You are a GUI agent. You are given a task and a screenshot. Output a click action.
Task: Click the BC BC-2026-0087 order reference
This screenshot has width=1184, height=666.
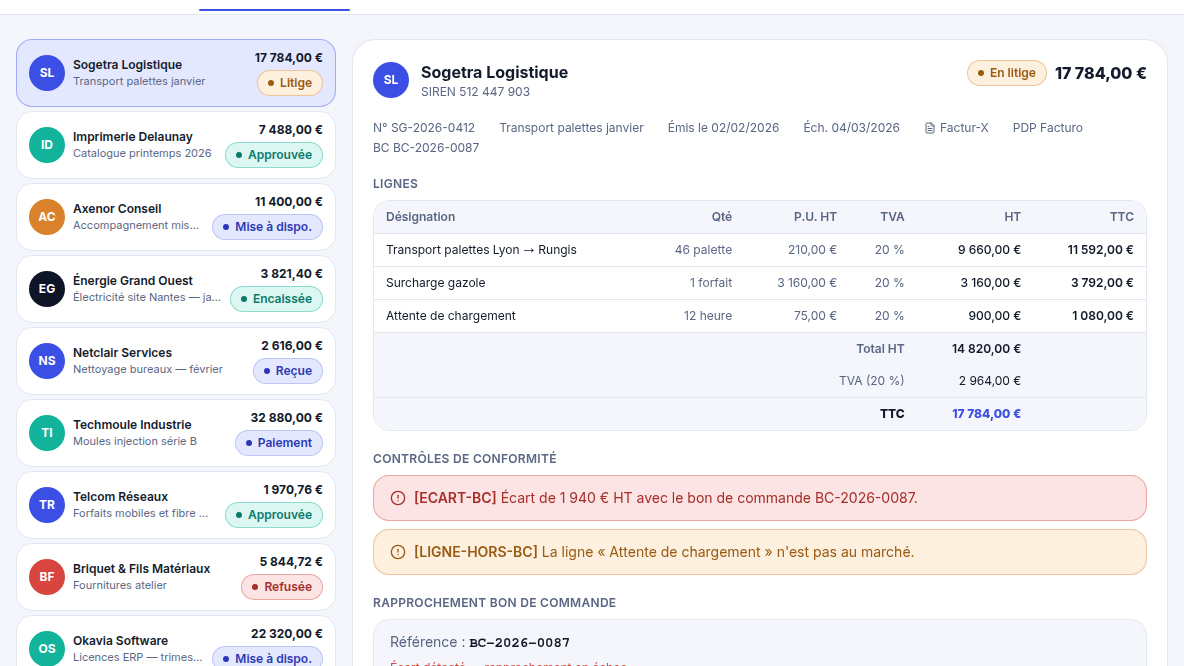pos(426,148)
